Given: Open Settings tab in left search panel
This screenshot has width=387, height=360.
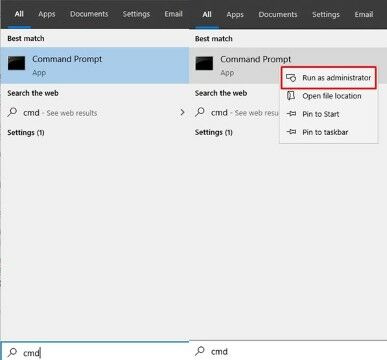Looking at the screenshot, I should pyautogui.click(x=136, y=14).
